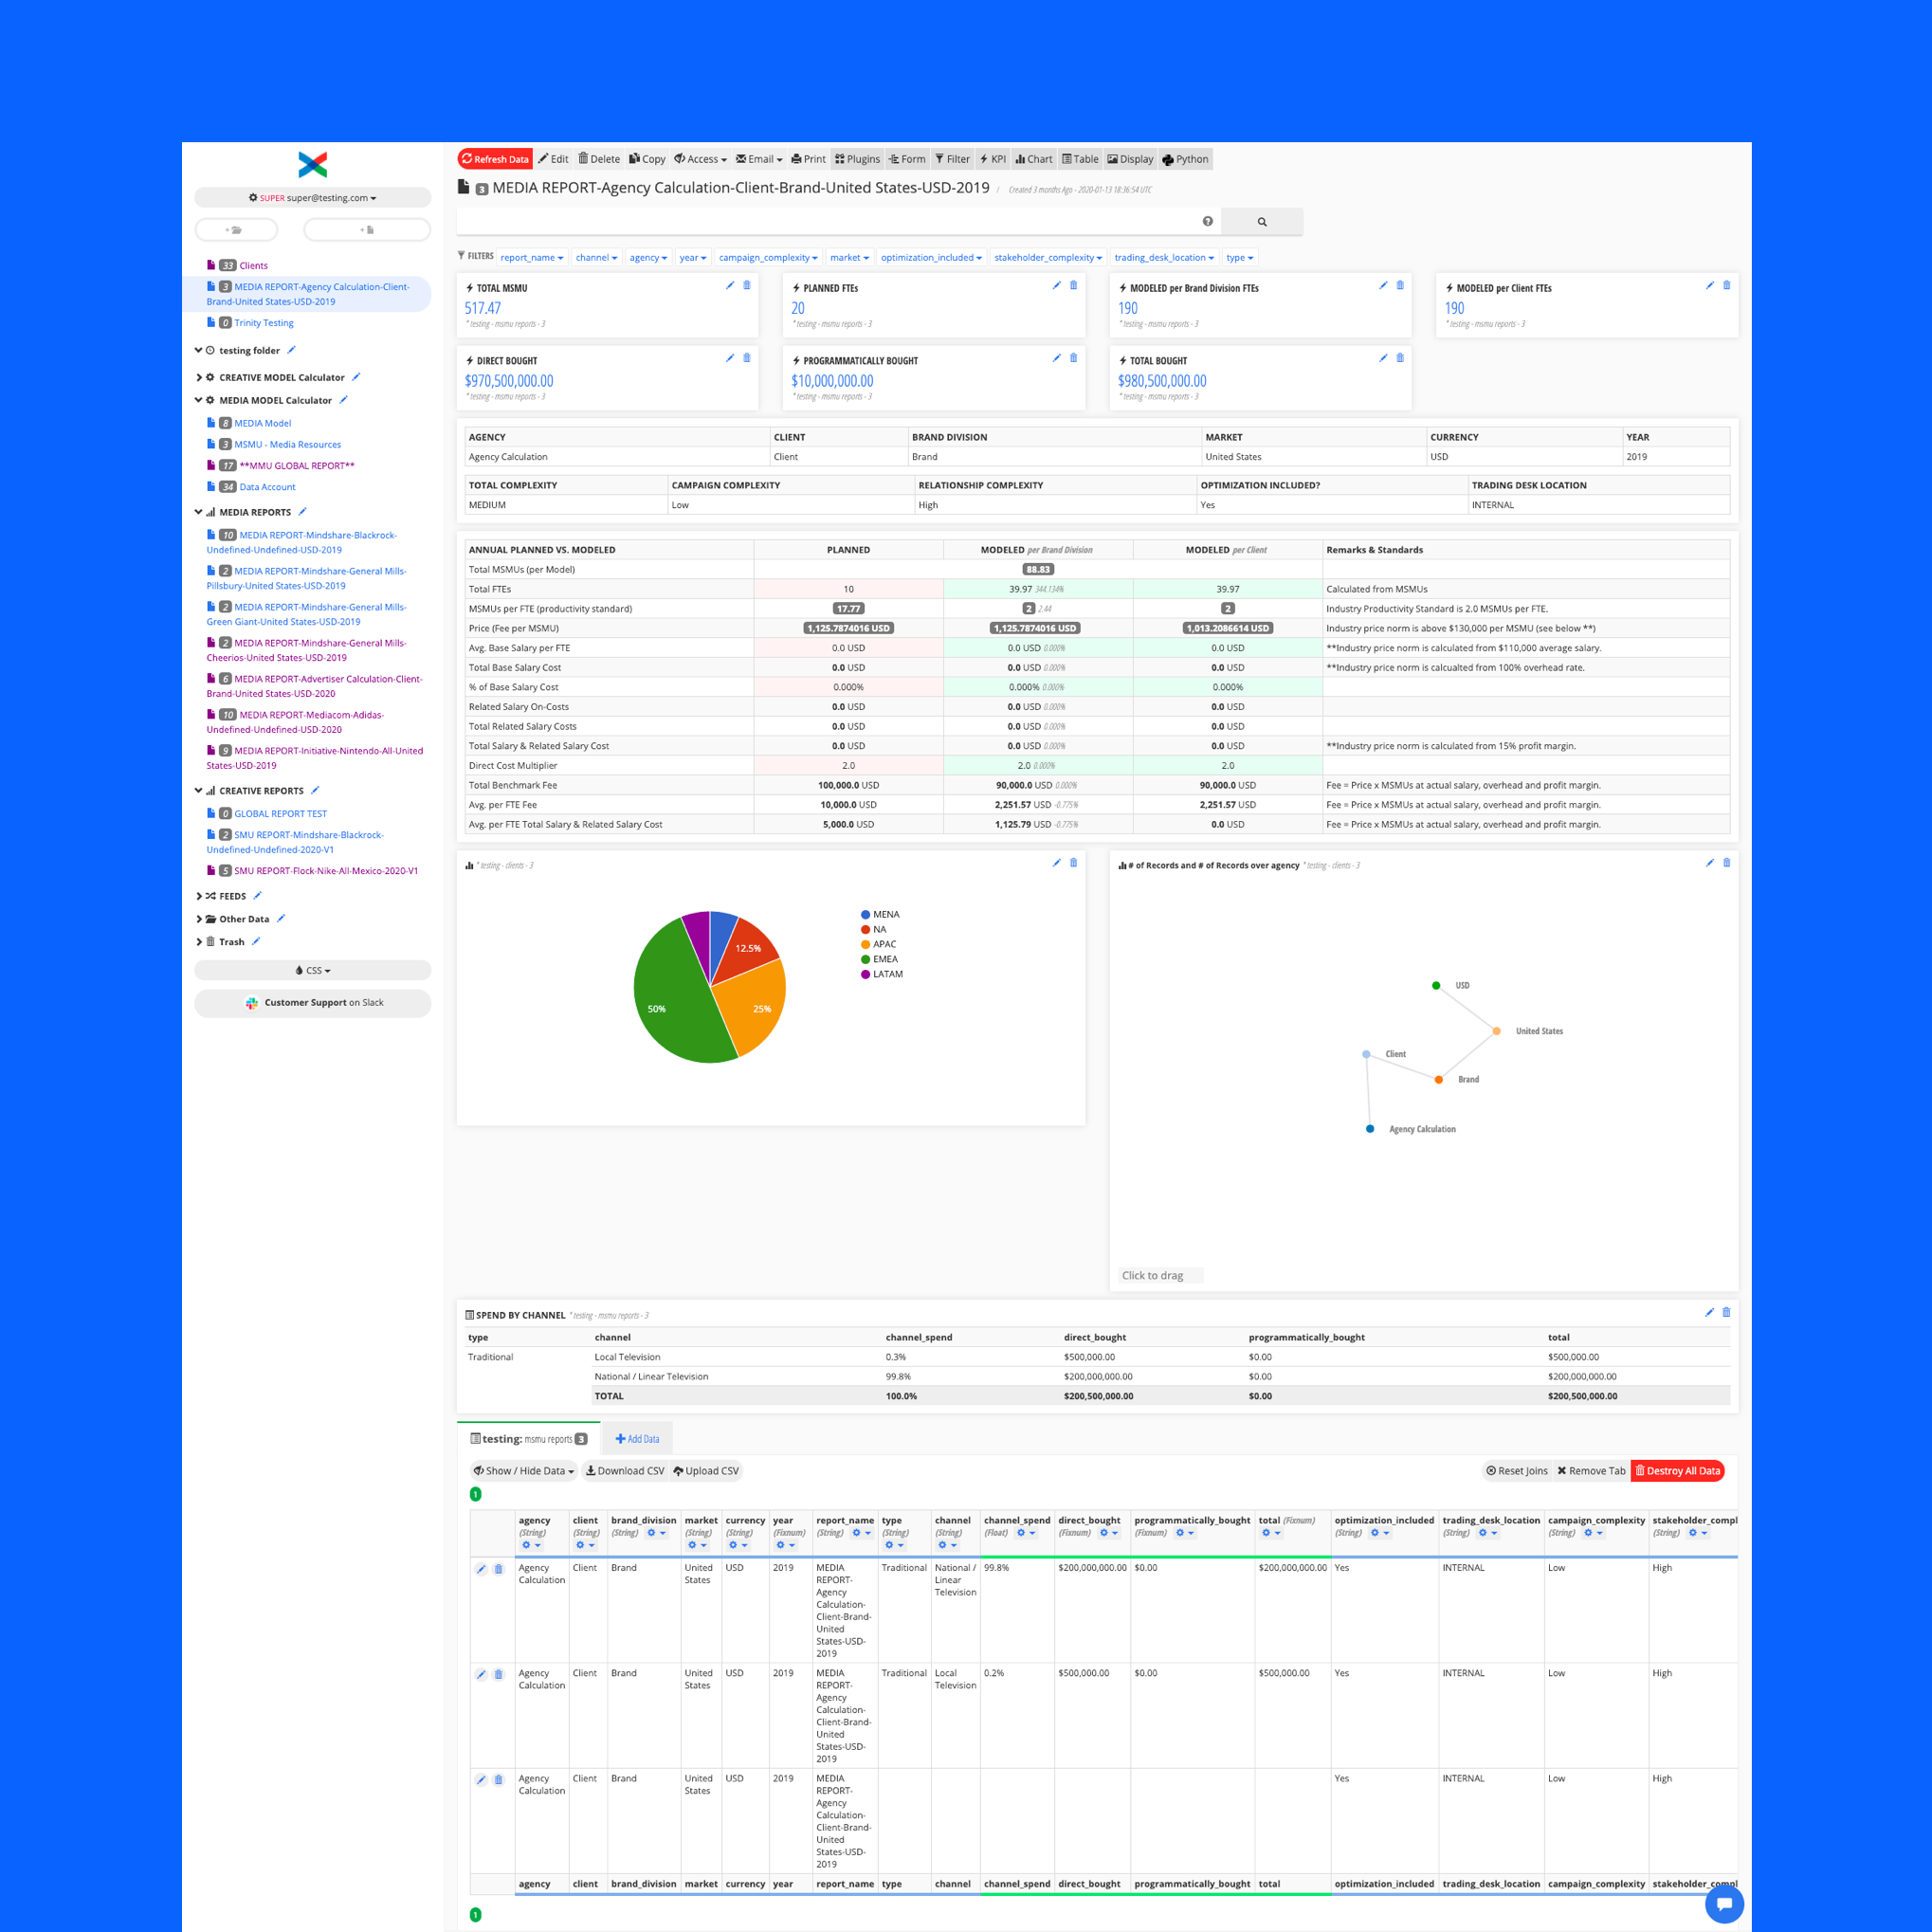This screenshot has height=1932, width=1932.
Task: Open the Python toolbar item
Action: pyautogui.click(x=1185, y=159)
